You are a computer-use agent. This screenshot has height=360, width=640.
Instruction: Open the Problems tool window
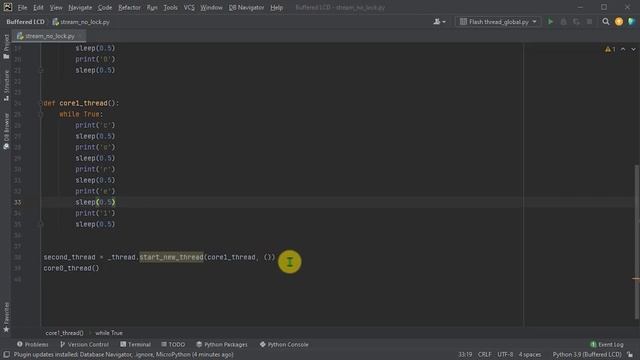click(x=33, y=344)
